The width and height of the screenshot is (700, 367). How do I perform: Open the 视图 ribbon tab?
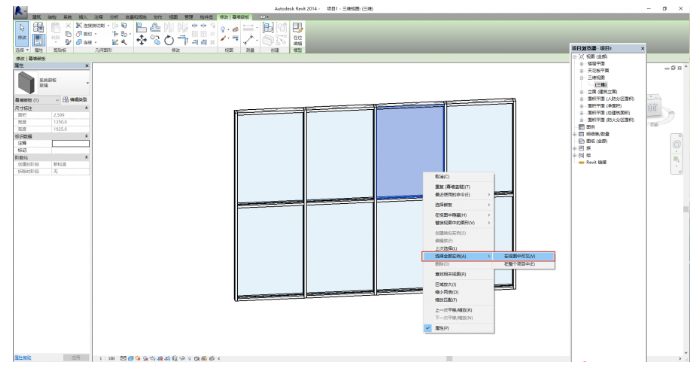[x=173, y=17]
